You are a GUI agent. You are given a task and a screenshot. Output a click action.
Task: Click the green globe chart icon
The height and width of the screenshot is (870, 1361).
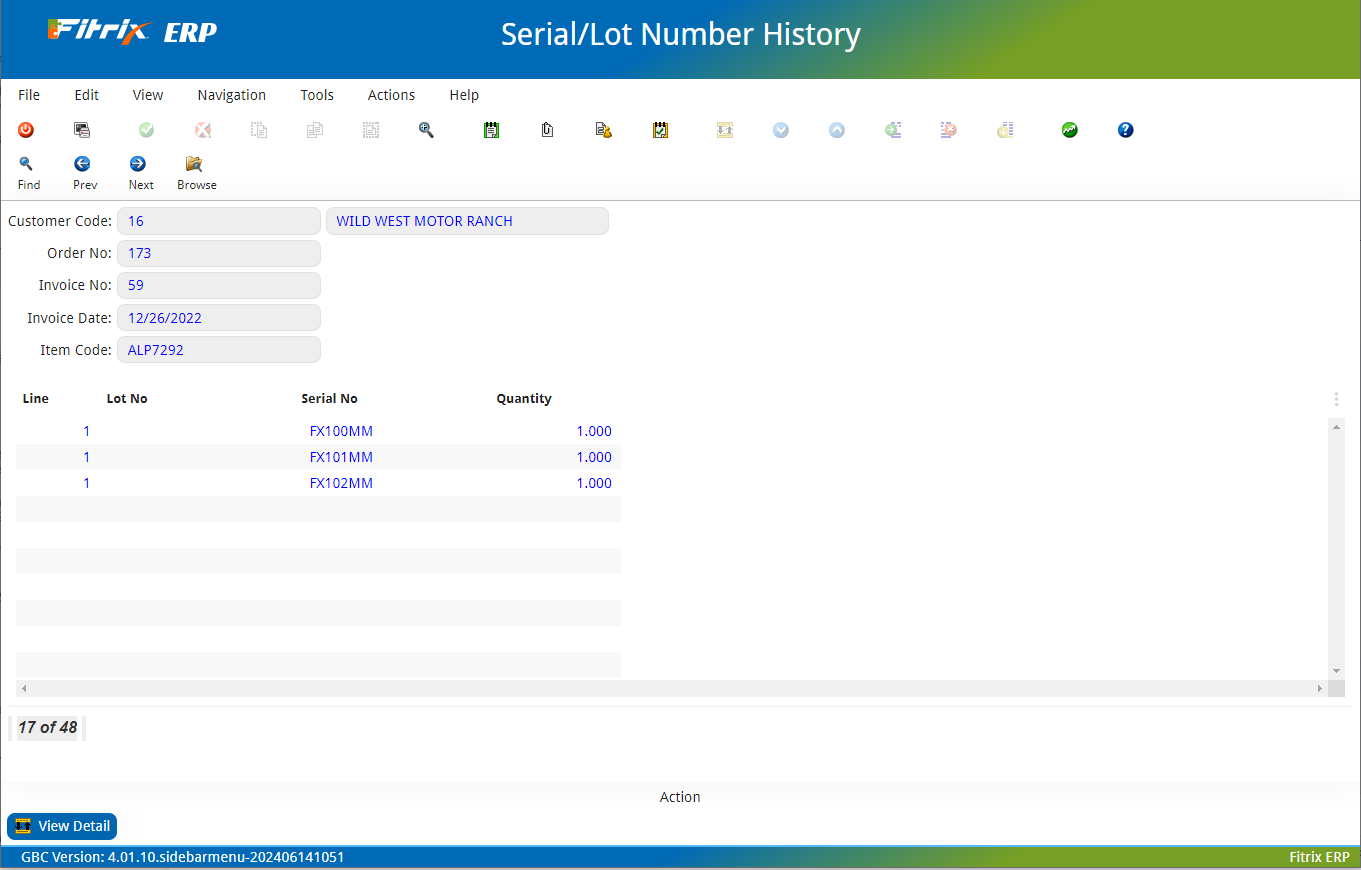[x=1069, y=130]
